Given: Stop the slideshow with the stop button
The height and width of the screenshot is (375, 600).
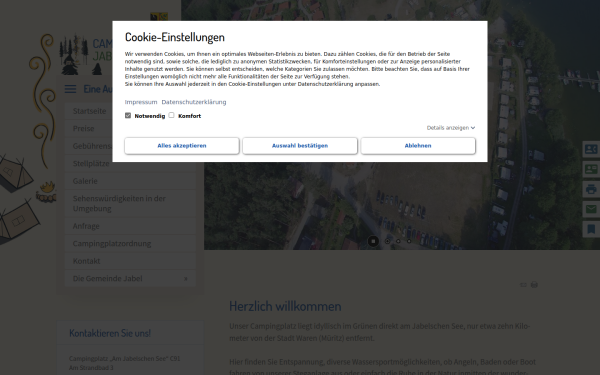Looking at the screenshot, I should 373,241.
